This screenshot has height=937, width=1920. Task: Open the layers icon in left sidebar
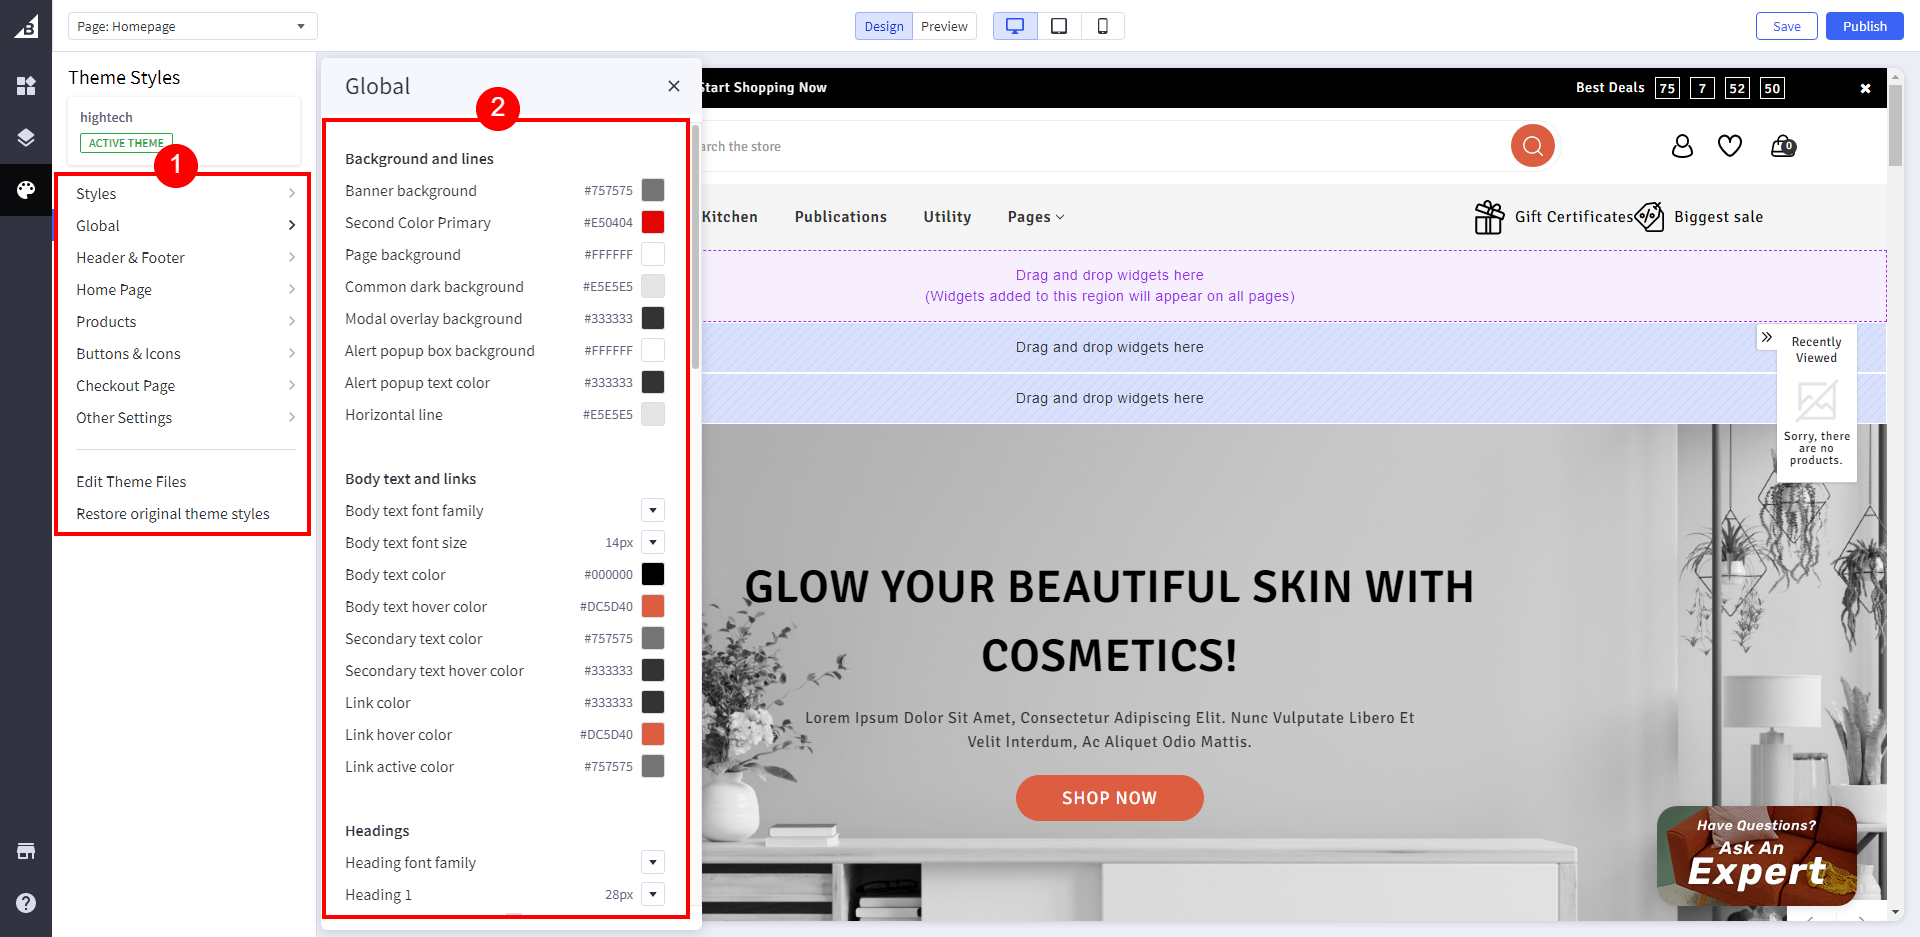(26, 137)
